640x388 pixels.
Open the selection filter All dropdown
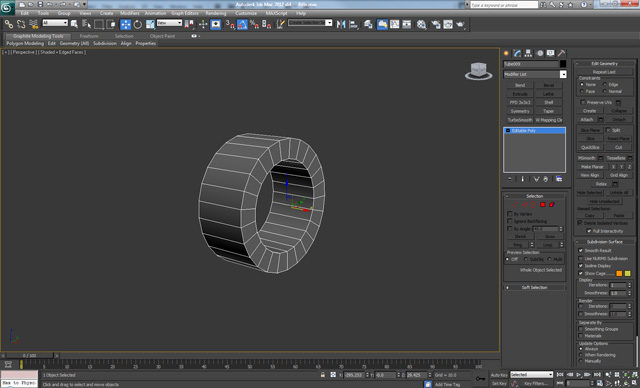pos(55,23)
